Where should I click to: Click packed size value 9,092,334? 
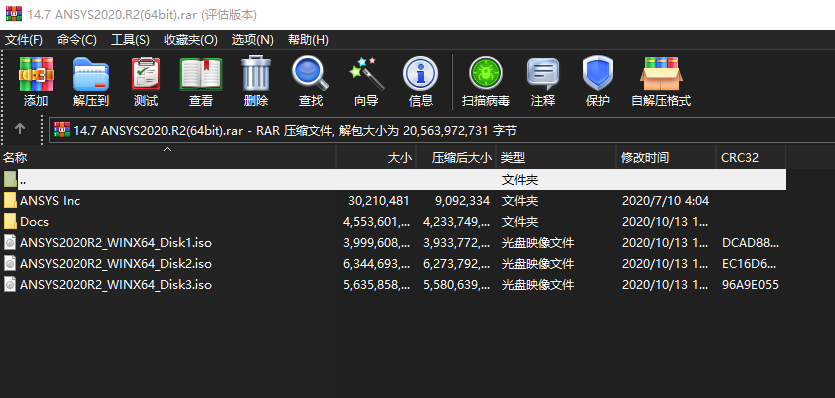pyautogui.click(x=463, y=201)
